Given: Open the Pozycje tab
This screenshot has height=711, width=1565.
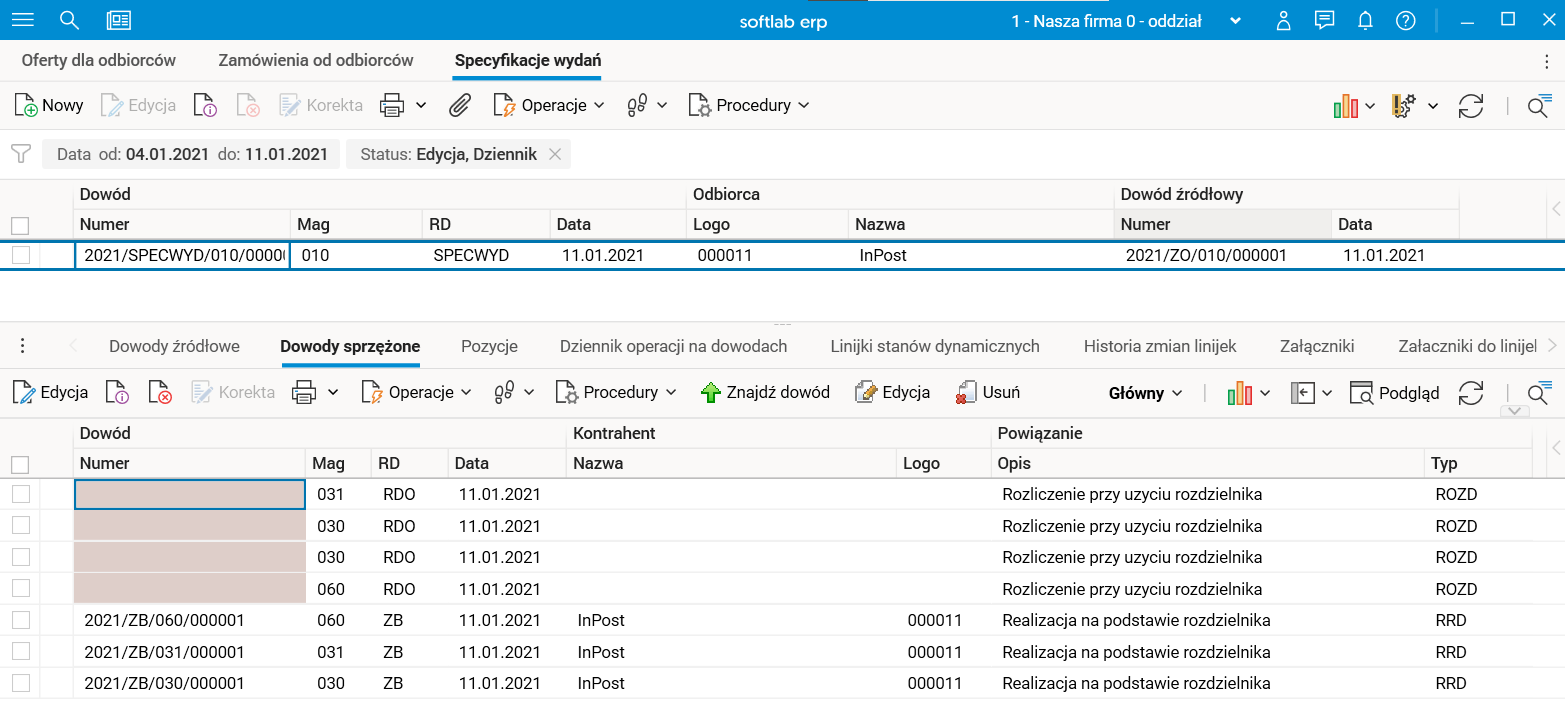Looking at the screenshot, I should point(489,346).
